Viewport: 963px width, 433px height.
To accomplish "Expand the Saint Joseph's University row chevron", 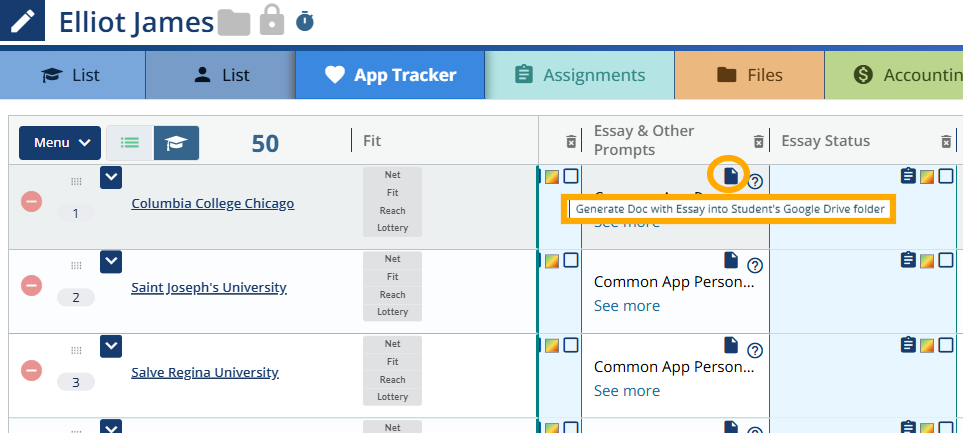I will click(111, 262).
